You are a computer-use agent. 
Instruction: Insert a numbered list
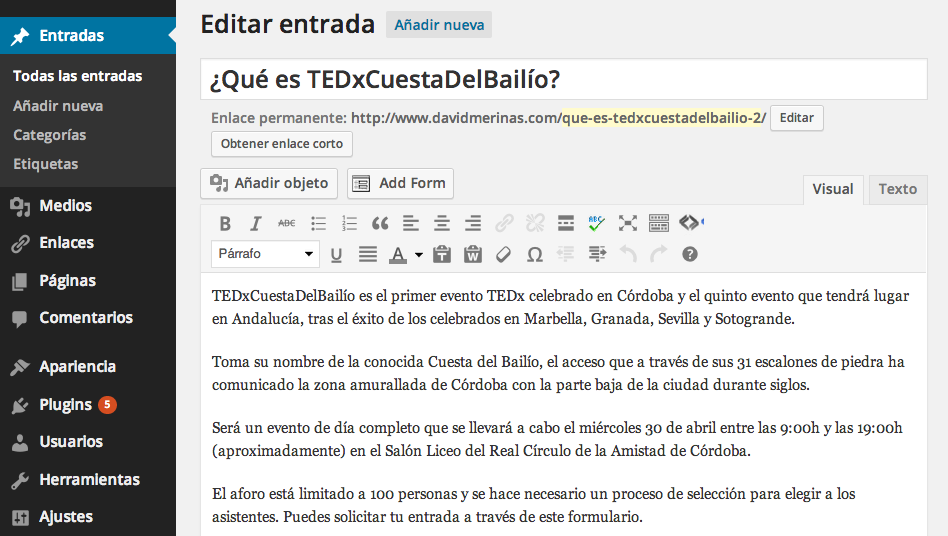[349, 224]
